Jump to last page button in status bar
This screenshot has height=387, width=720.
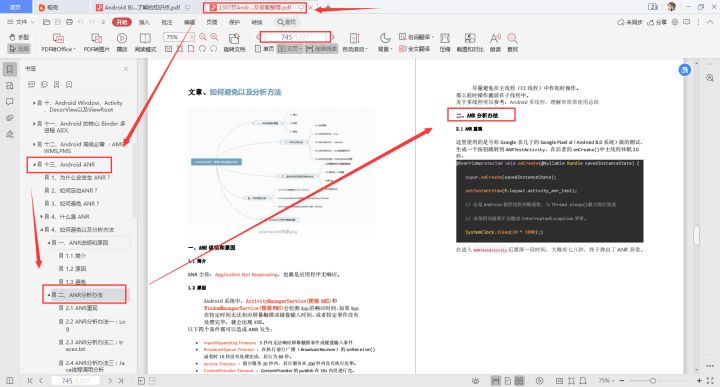click(x=121, y=381)
